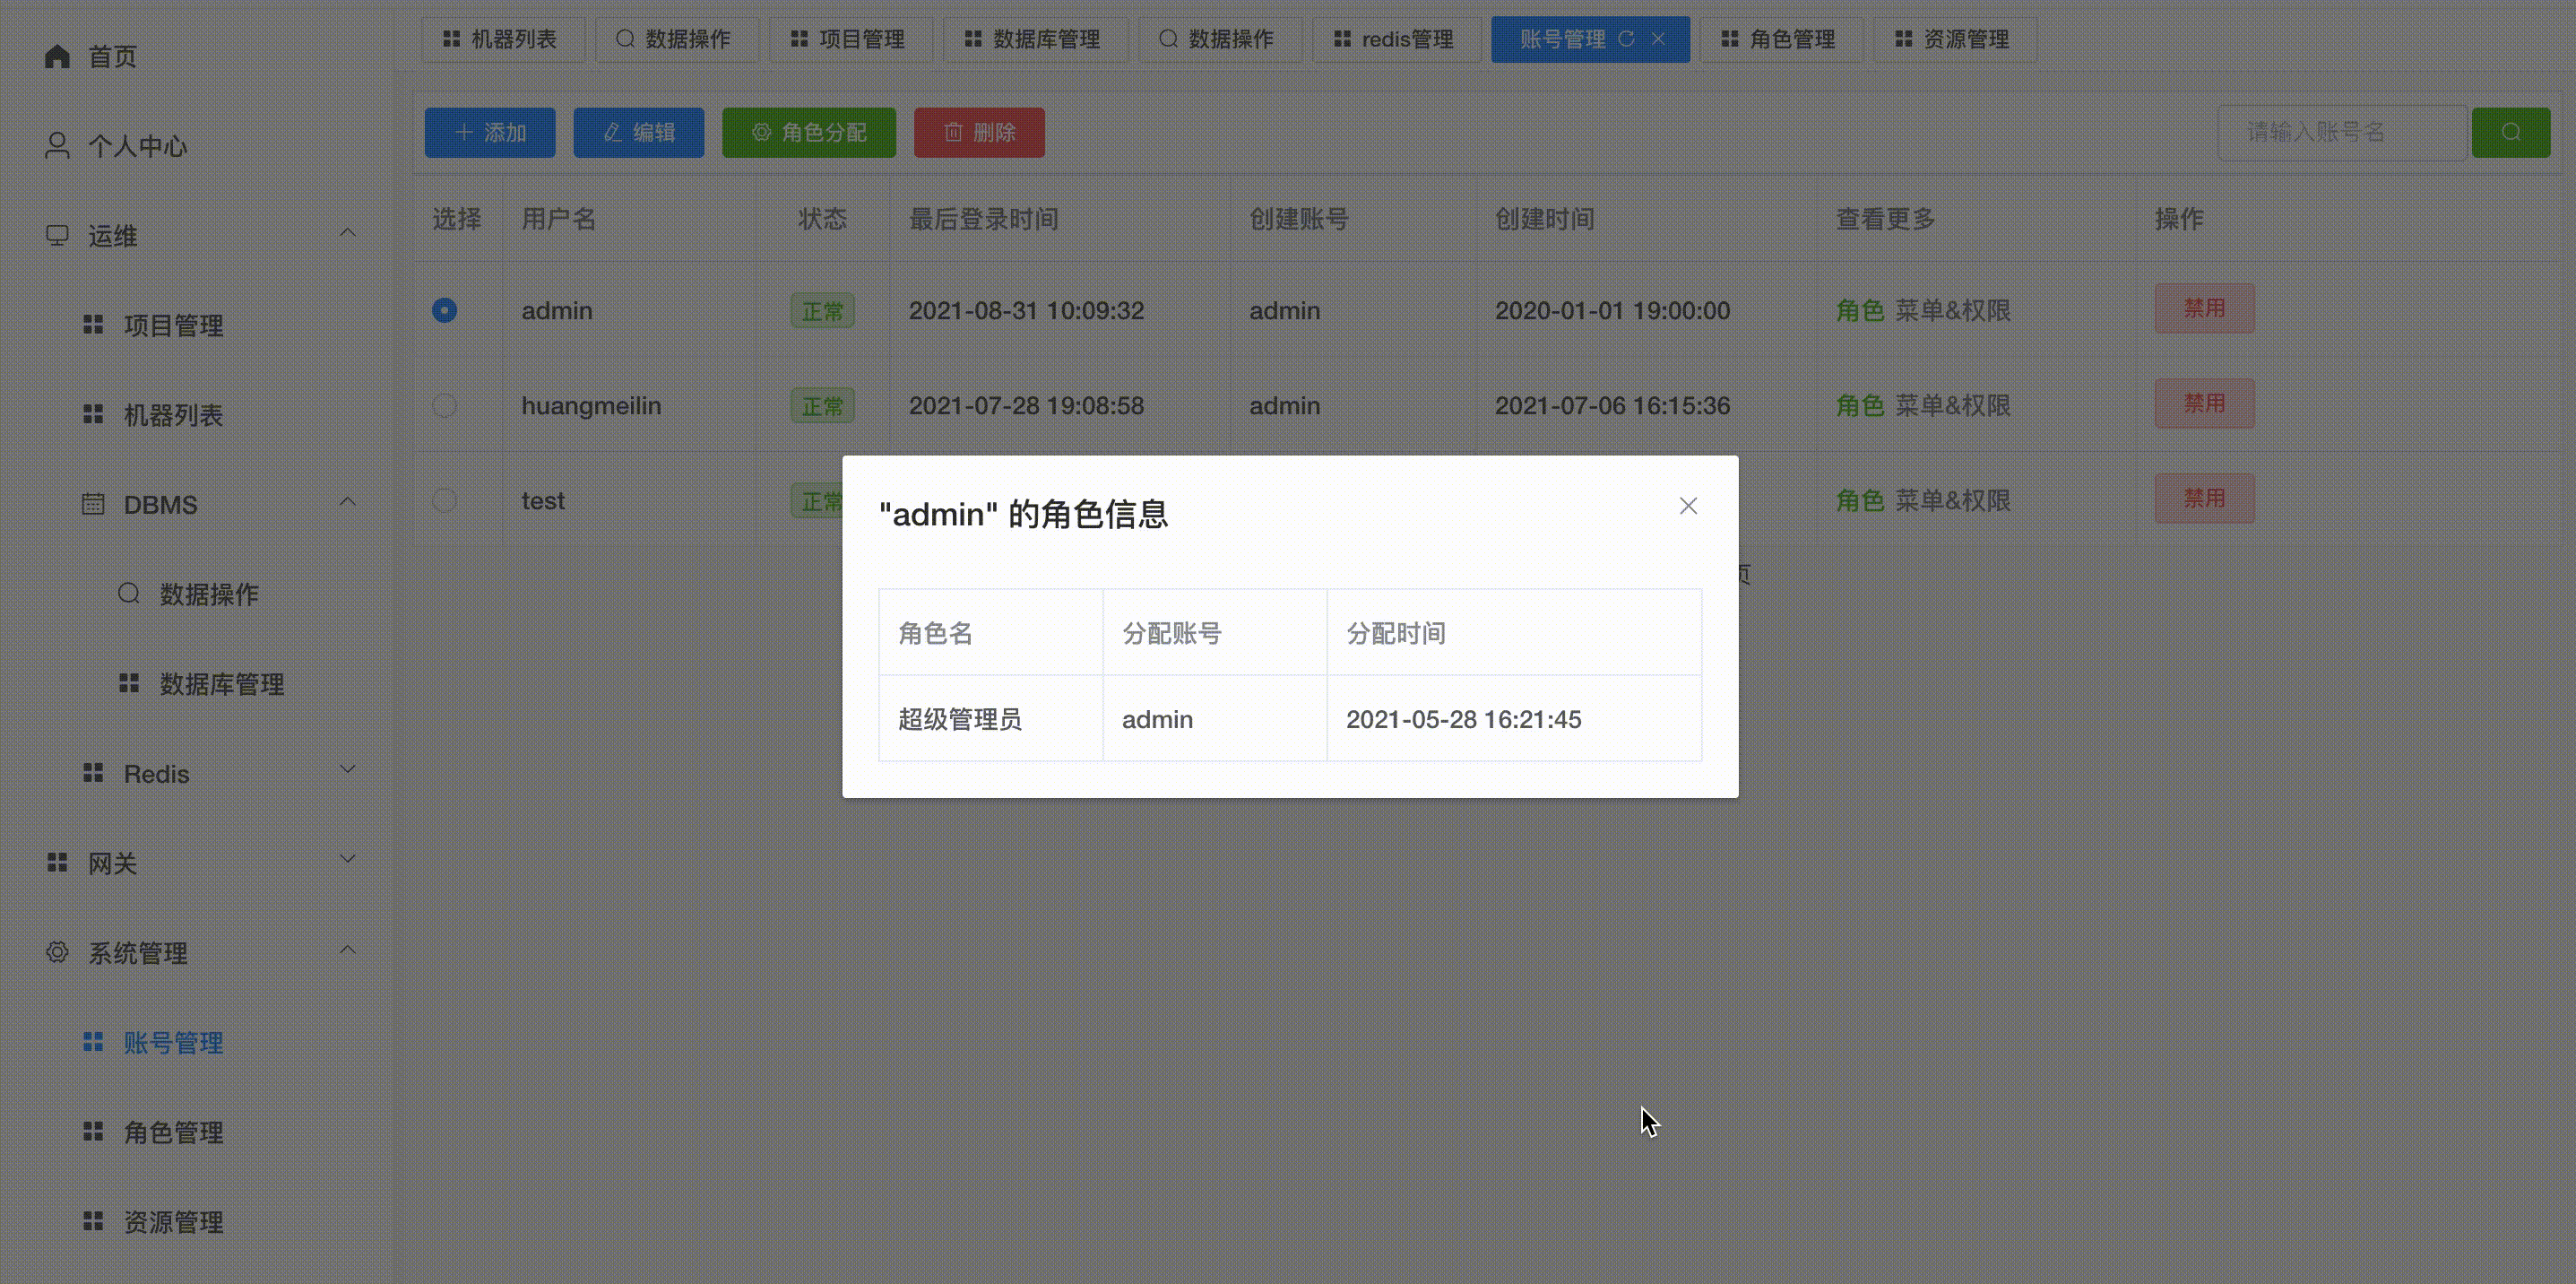Click the magnifier icon beside 数据操作 in sidebar
Screen dimensions: 2576x1284
pyautogui.click(x=128, y=593)
